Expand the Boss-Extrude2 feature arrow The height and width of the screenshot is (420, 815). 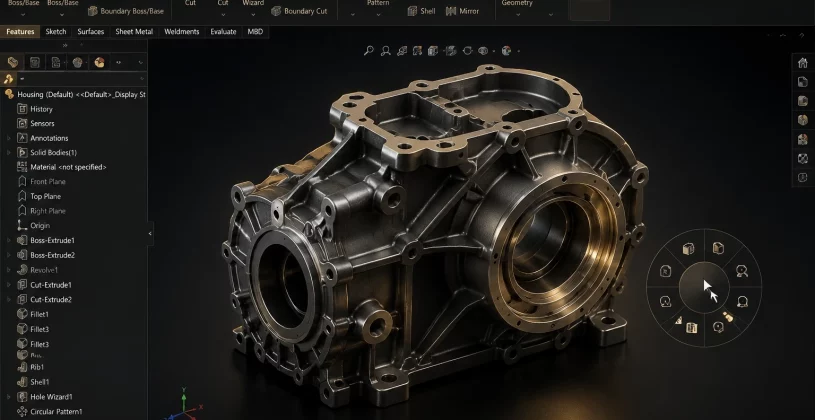(x=8, y=255)
